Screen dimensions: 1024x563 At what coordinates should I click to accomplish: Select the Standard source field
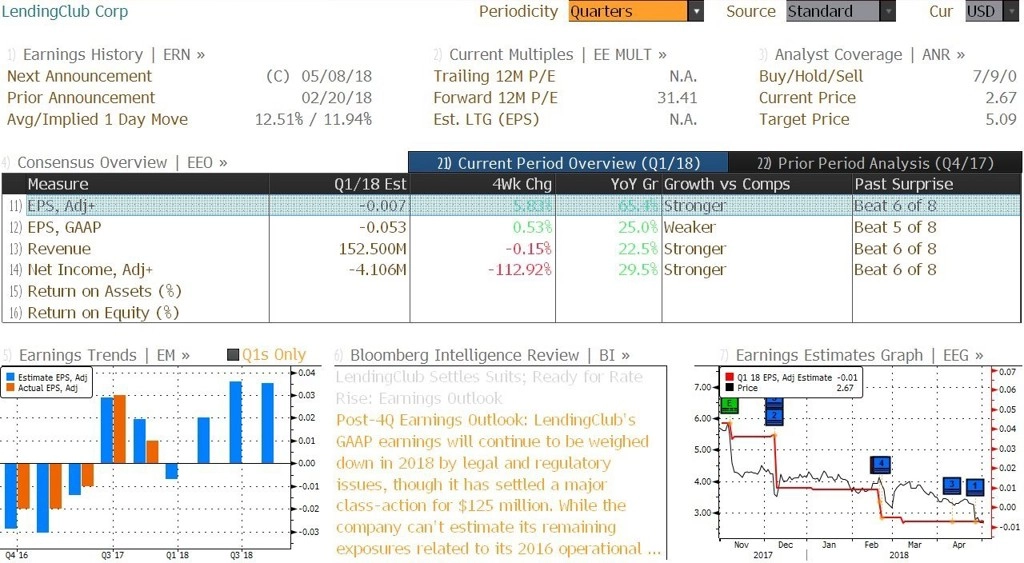pyautogui.click(x=833, y=11)
